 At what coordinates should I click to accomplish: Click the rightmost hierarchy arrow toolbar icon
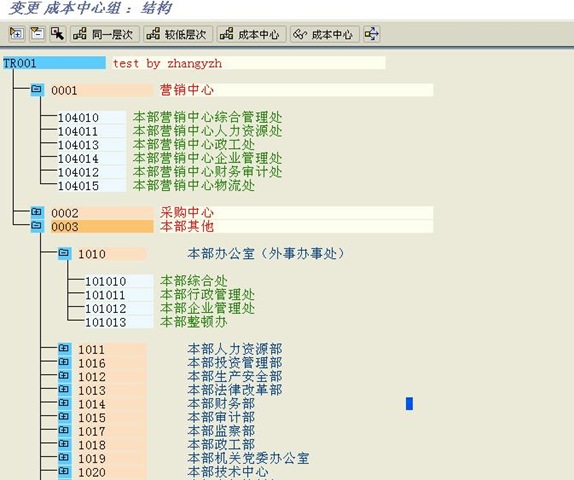(372, 34)
